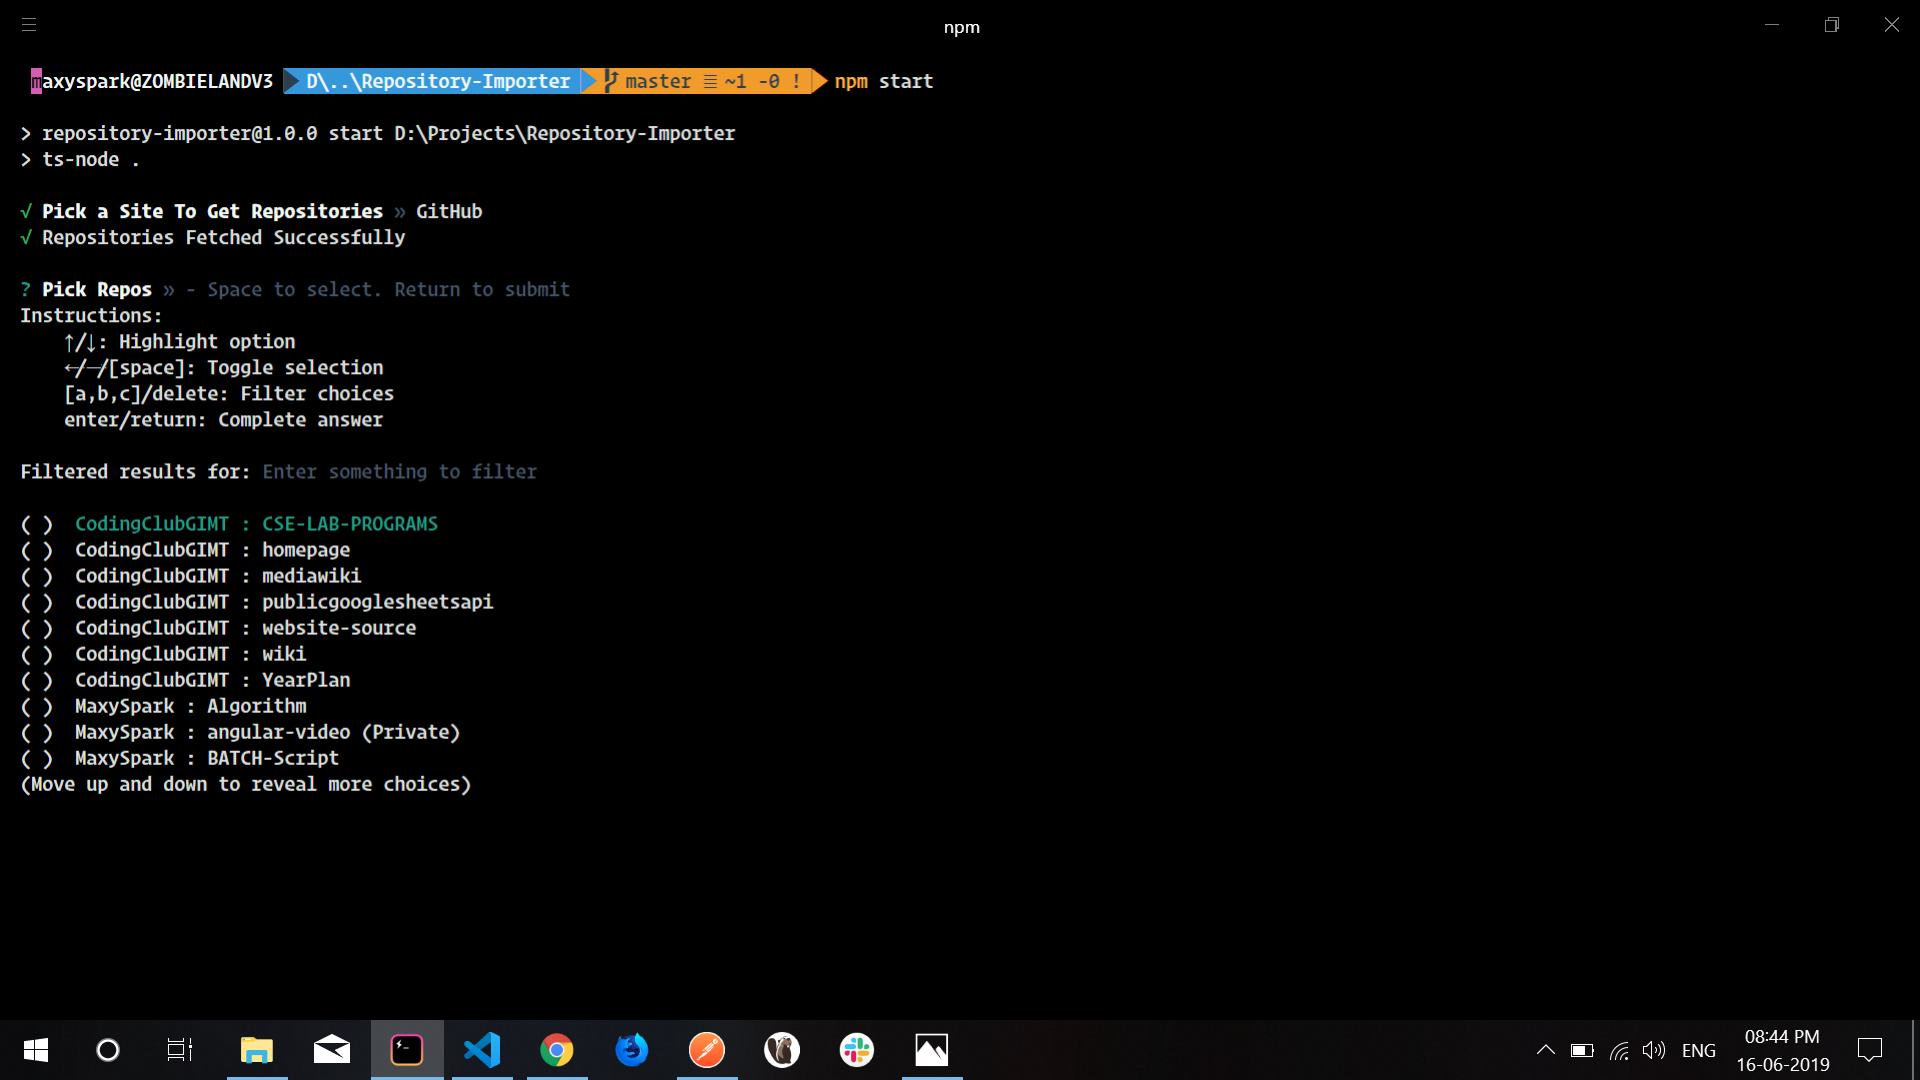Toggle selection for CSE-LAB-PROGRAMS repository

click(37, 524)
